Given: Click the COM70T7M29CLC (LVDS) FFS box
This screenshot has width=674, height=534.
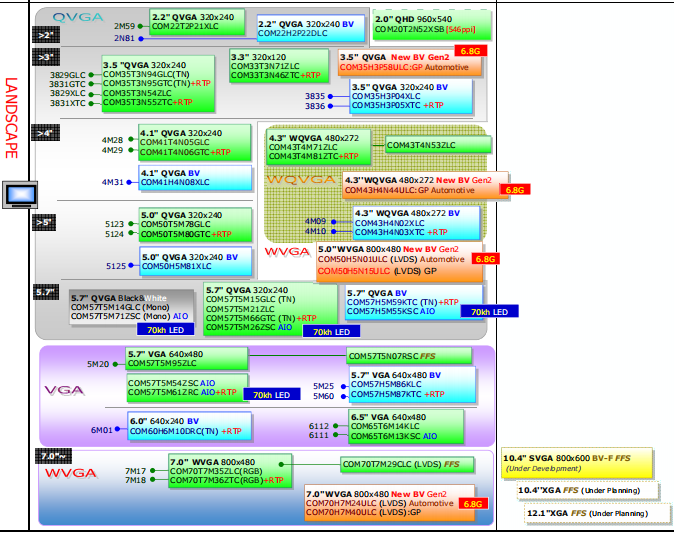Looking at the screenshot, I should (x=407, y=464).
